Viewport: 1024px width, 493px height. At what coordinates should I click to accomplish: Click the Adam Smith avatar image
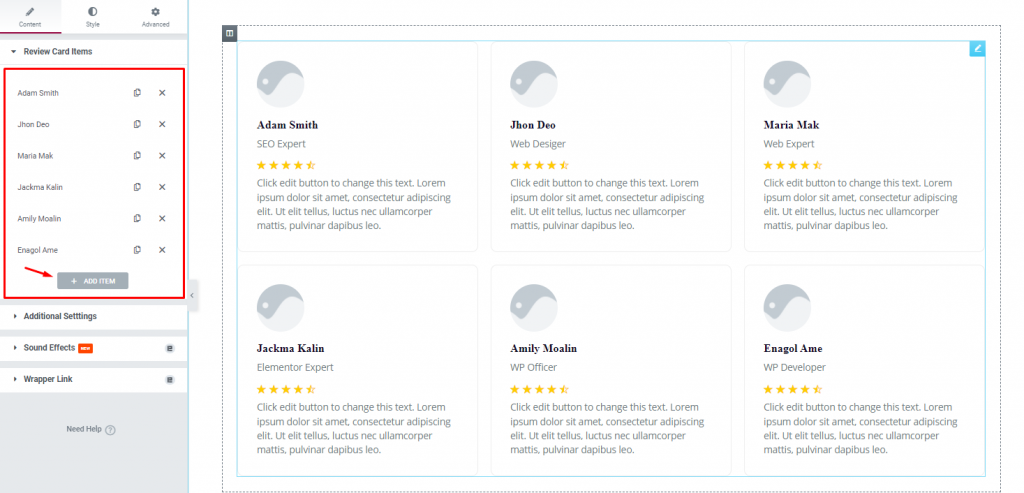tap(280, 84)
